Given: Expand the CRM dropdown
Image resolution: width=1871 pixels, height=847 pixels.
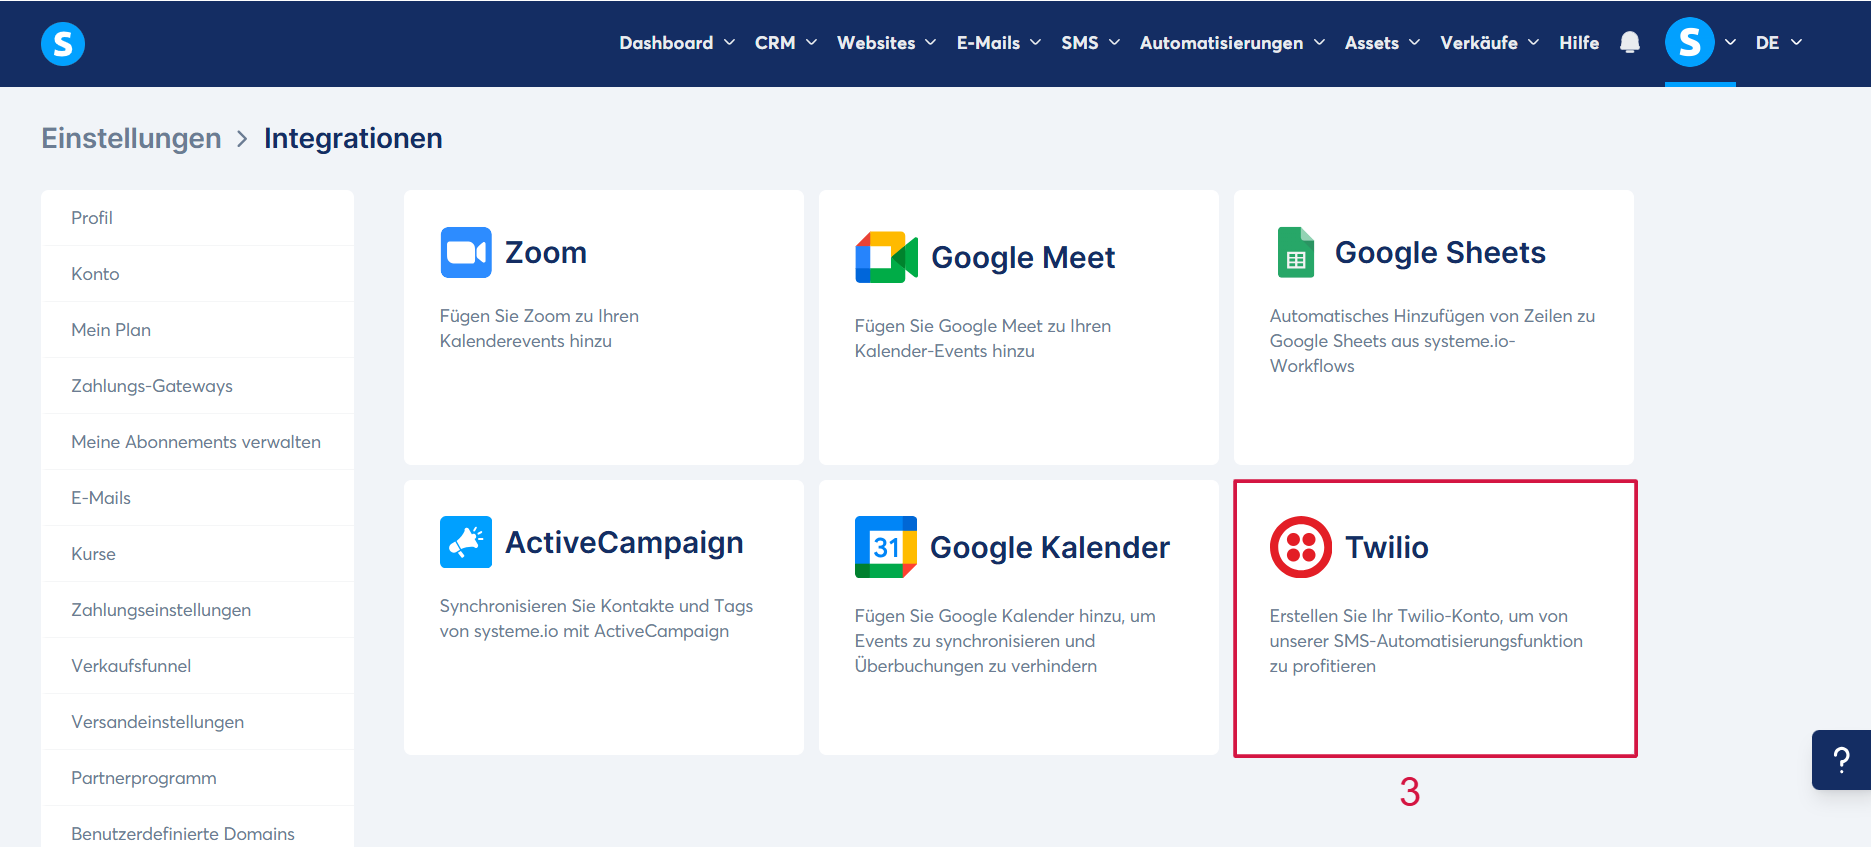Looking at the screenshot, I should (786, 43).
